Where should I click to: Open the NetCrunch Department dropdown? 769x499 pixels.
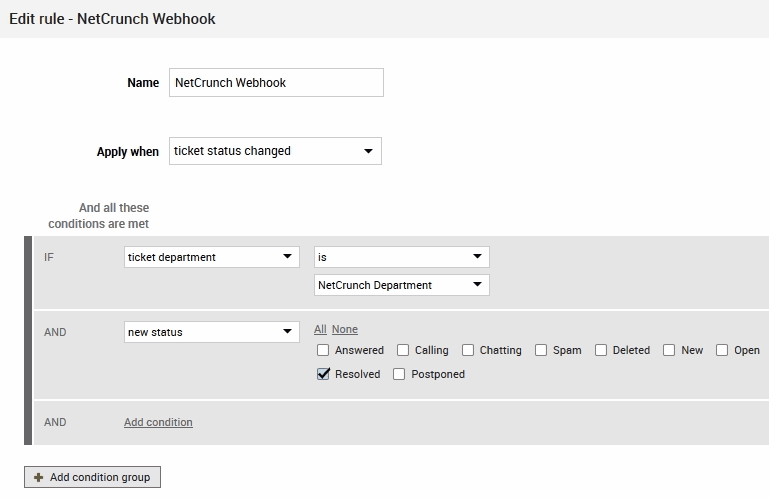[401, 285]
